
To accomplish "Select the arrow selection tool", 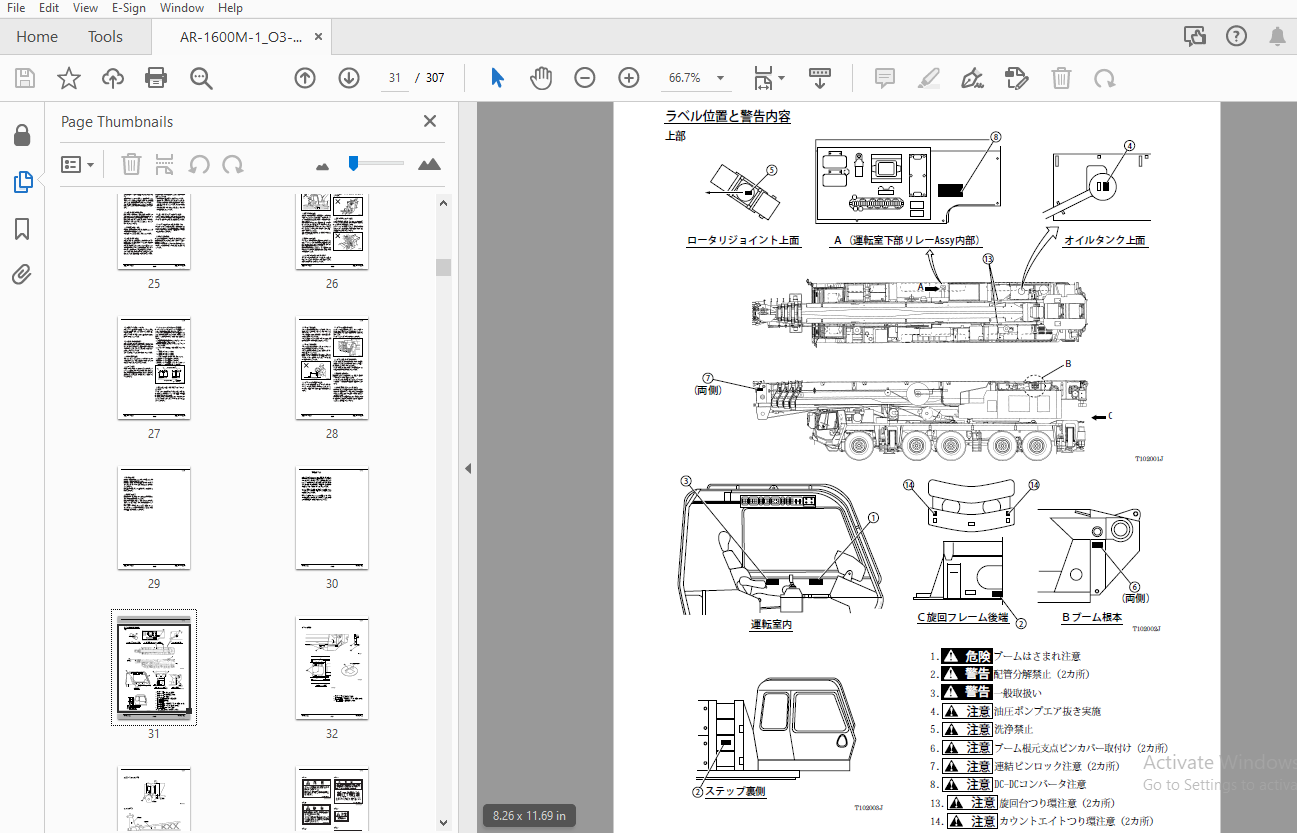I will (497, 78).
